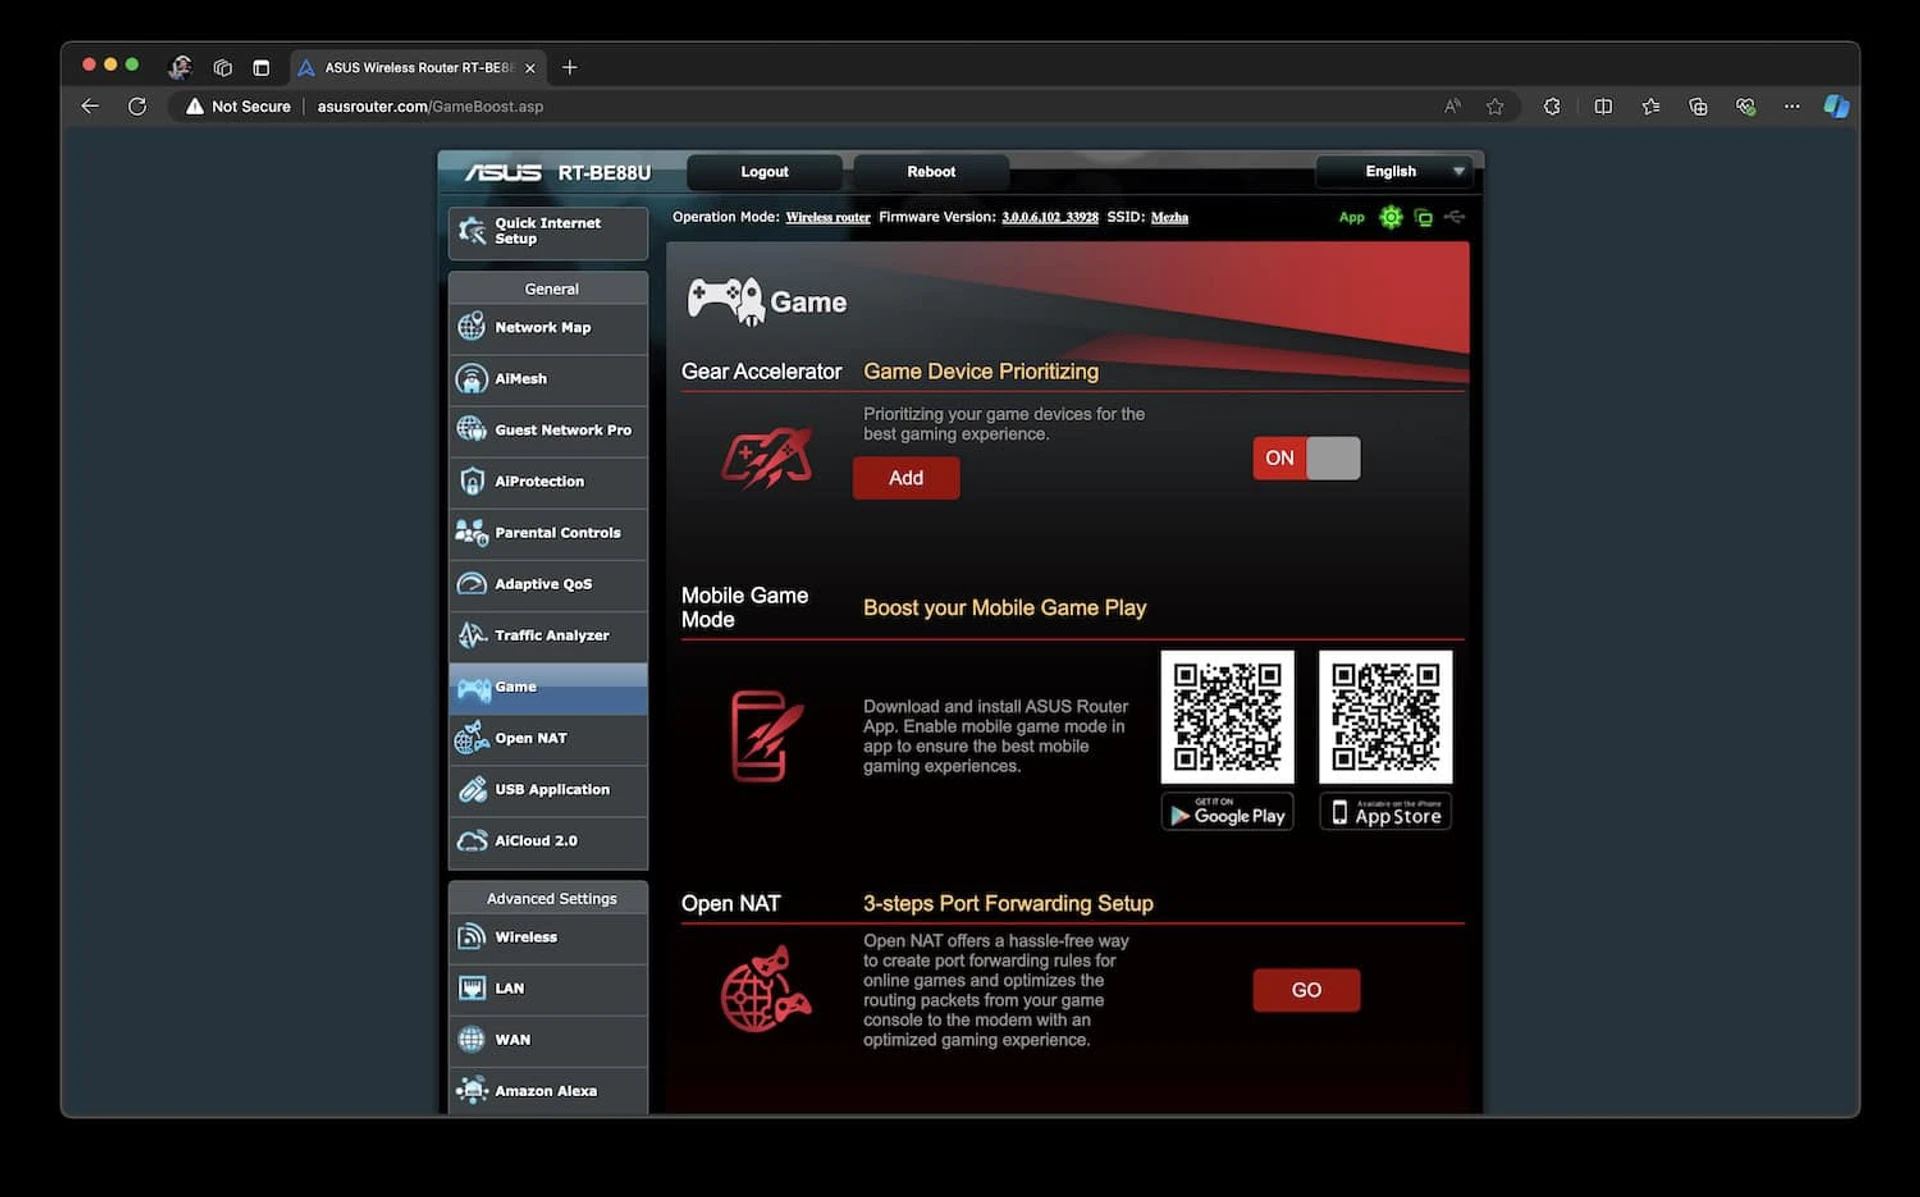
Task: Click the Parental Controls icon
Action: (471, 532)
